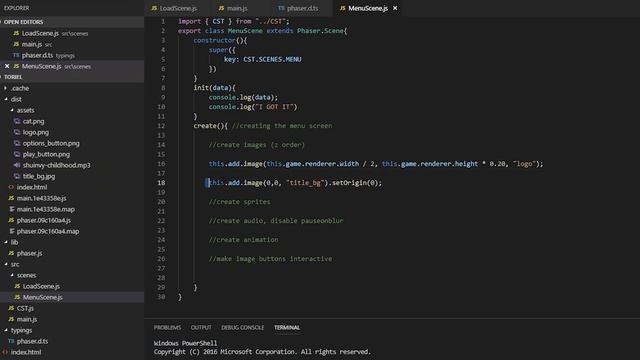
Task: Open CST.js in the src folder
Action: pyautogui.click(x=25, y=308)
